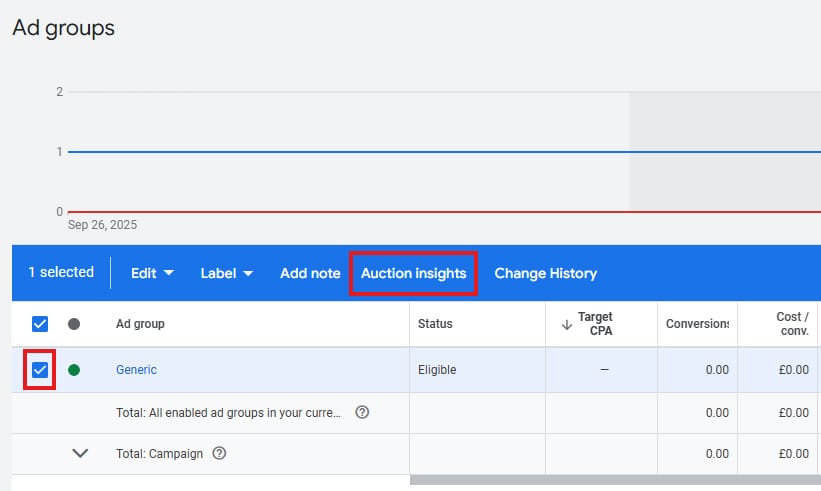Open the Edit dropdown menu
This screenshot has width=821, height=491.
(x=152, y=273)
